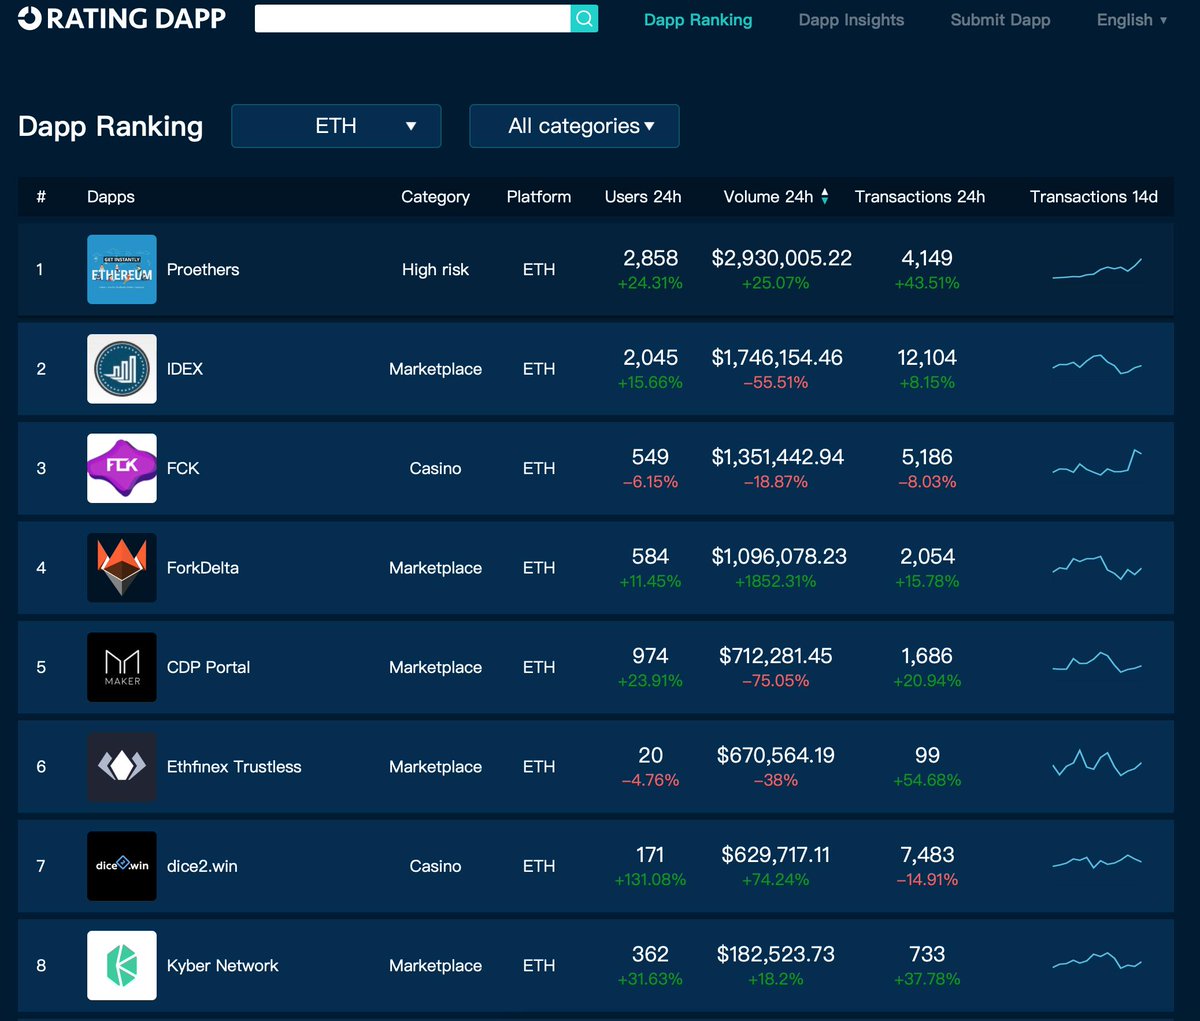The image size is (1200, 1021).
Task: Open the CDP Portal dapp link
Action: 208,667
